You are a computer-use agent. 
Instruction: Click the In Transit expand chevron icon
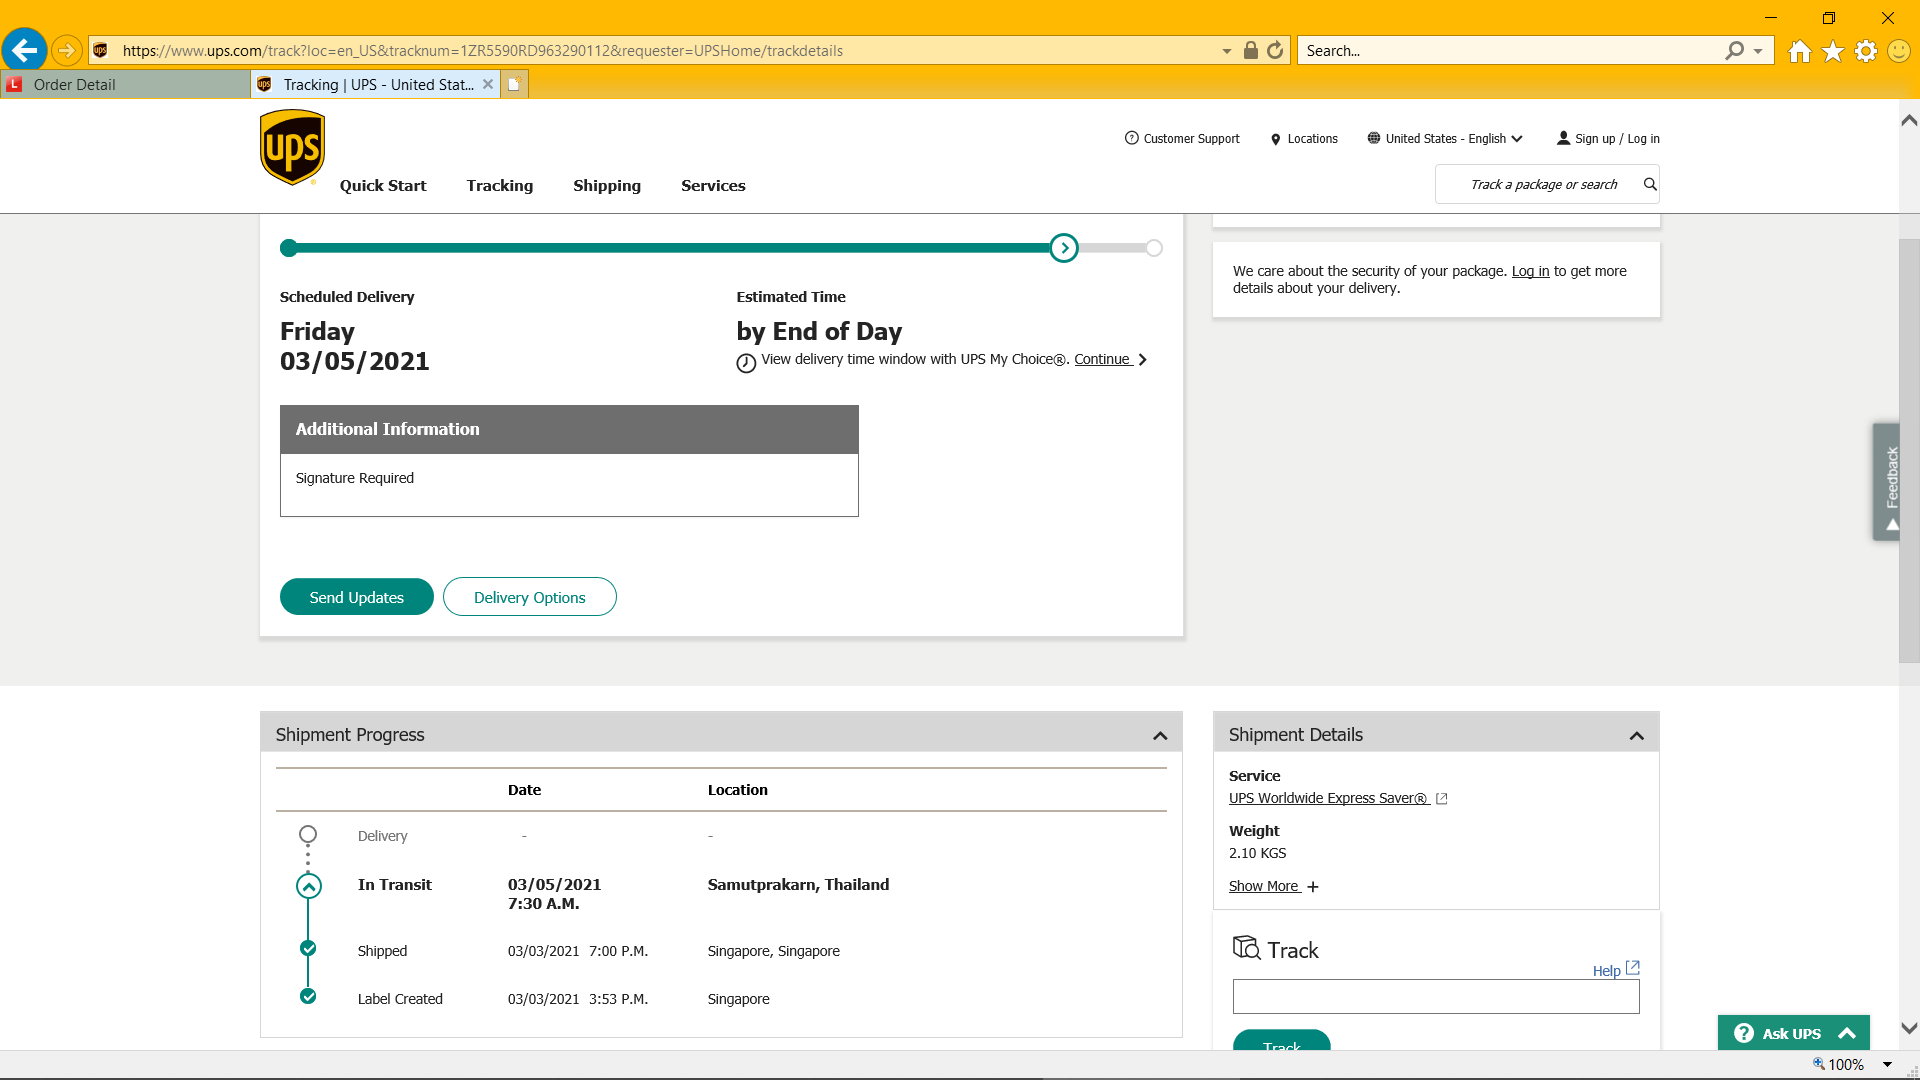[309, 886]
